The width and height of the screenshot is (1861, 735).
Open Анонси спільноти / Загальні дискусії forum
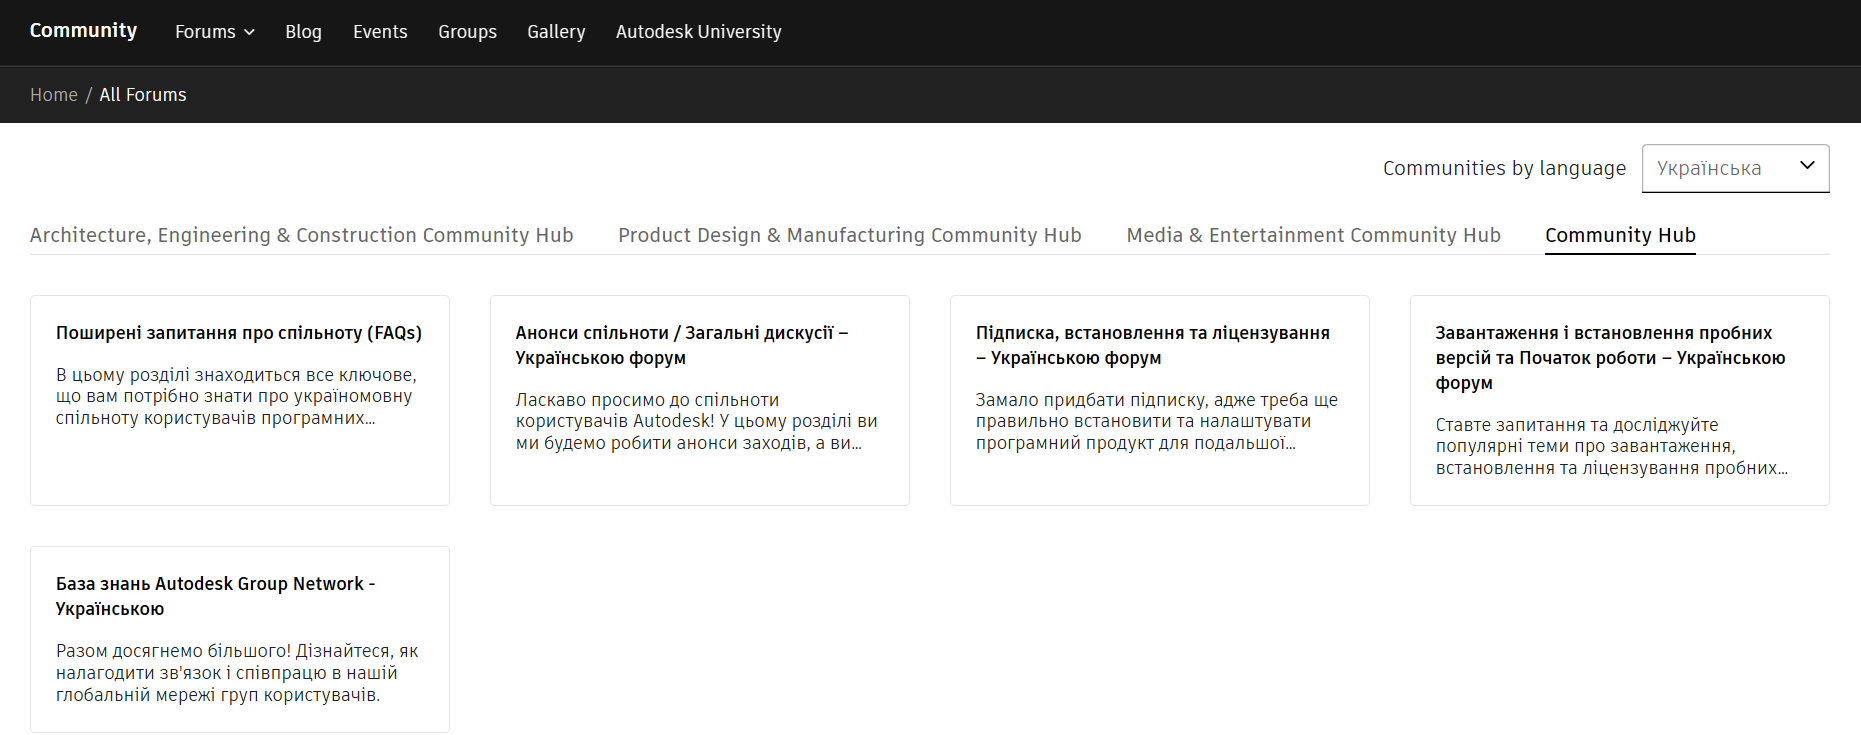click(682, 345)
